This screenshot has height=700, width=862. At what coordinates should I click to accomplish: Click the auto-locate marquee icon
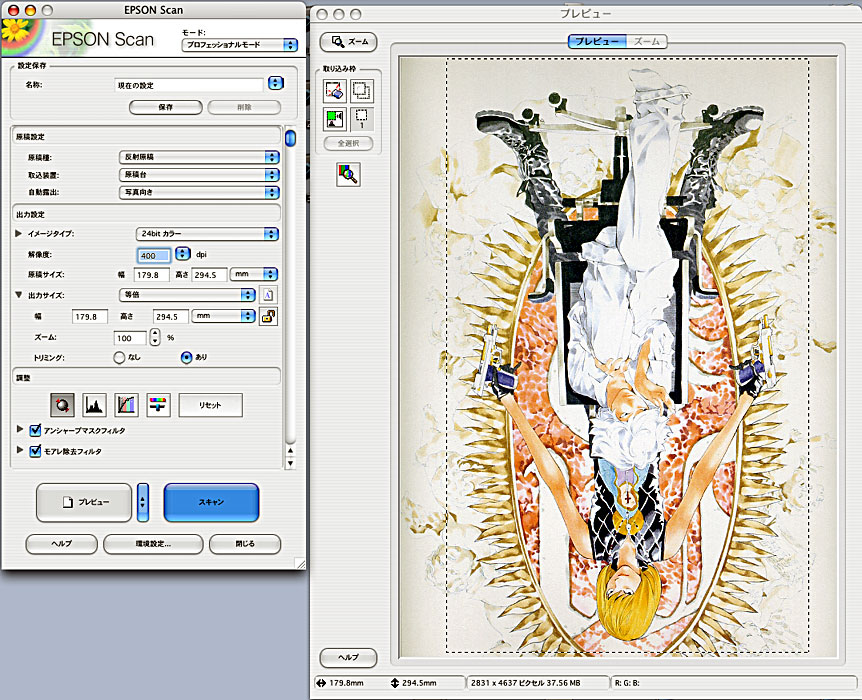click(x=335, y=119)
